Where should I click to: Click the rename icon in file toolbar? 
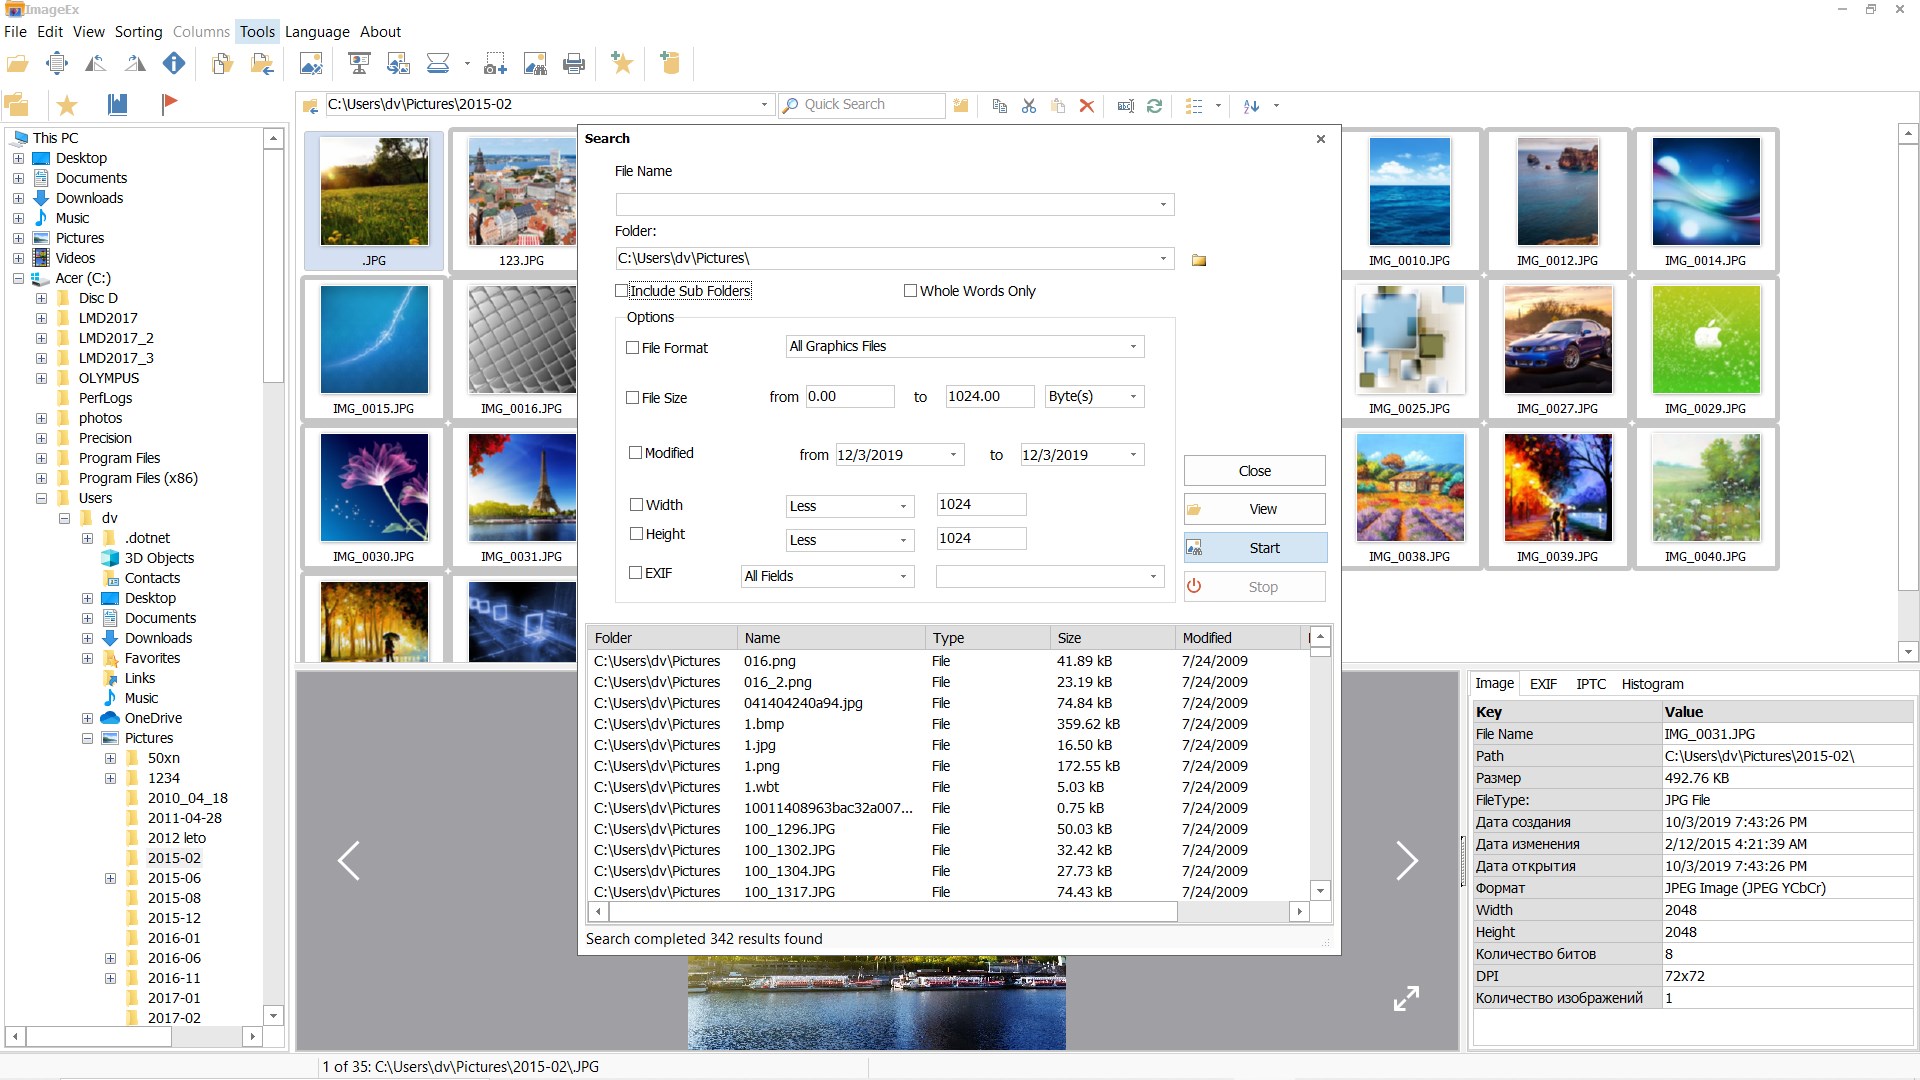click(1125, 105)
